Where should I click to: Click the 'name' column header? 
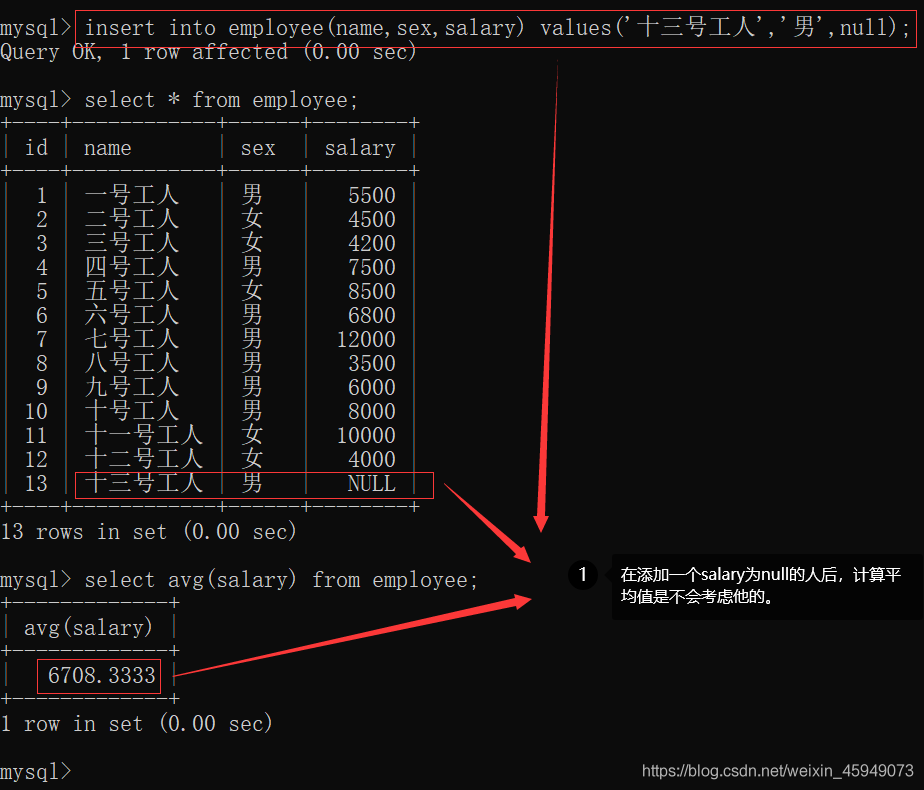[x=107, y=148]
